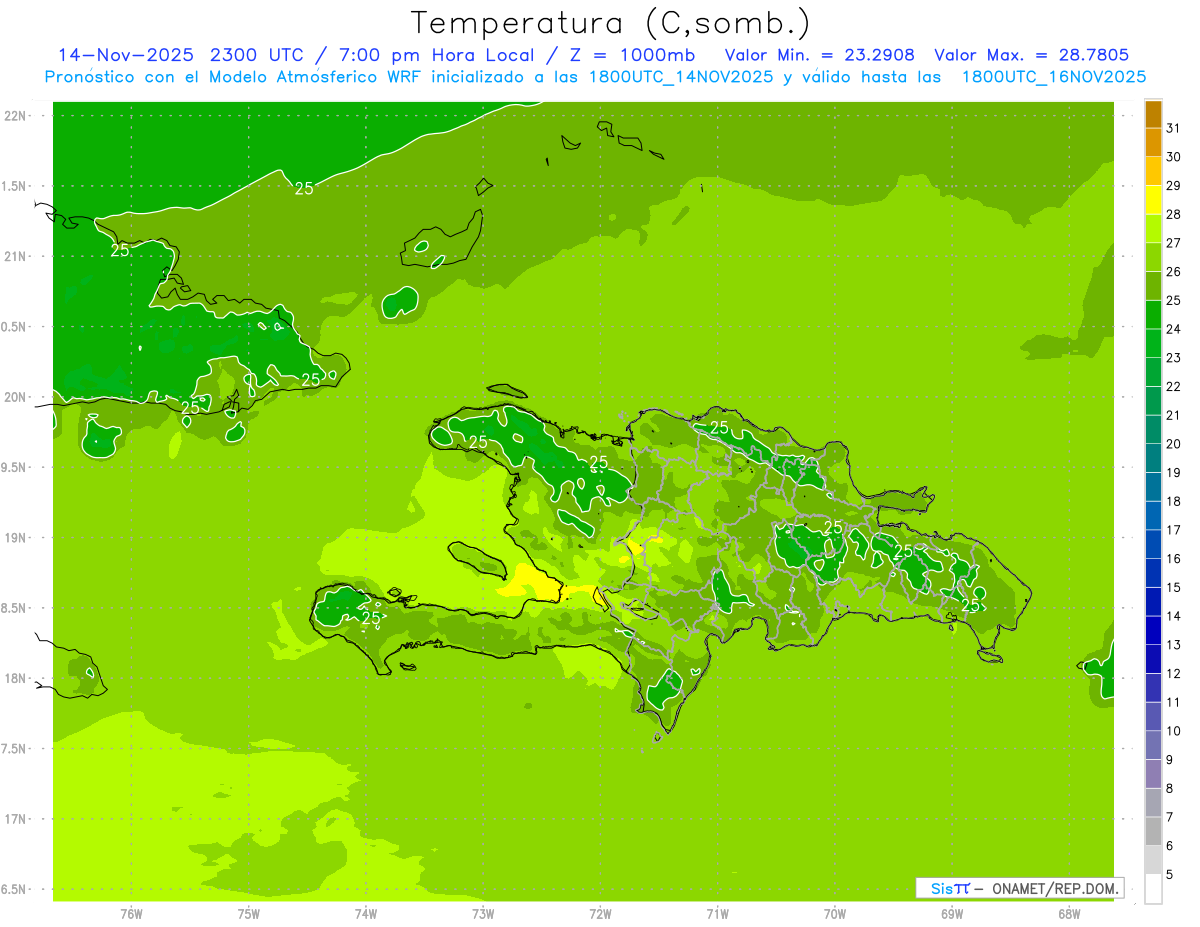
Task: Click the yellow color swatch between 28 and 29
Action: pos(1153,200)
